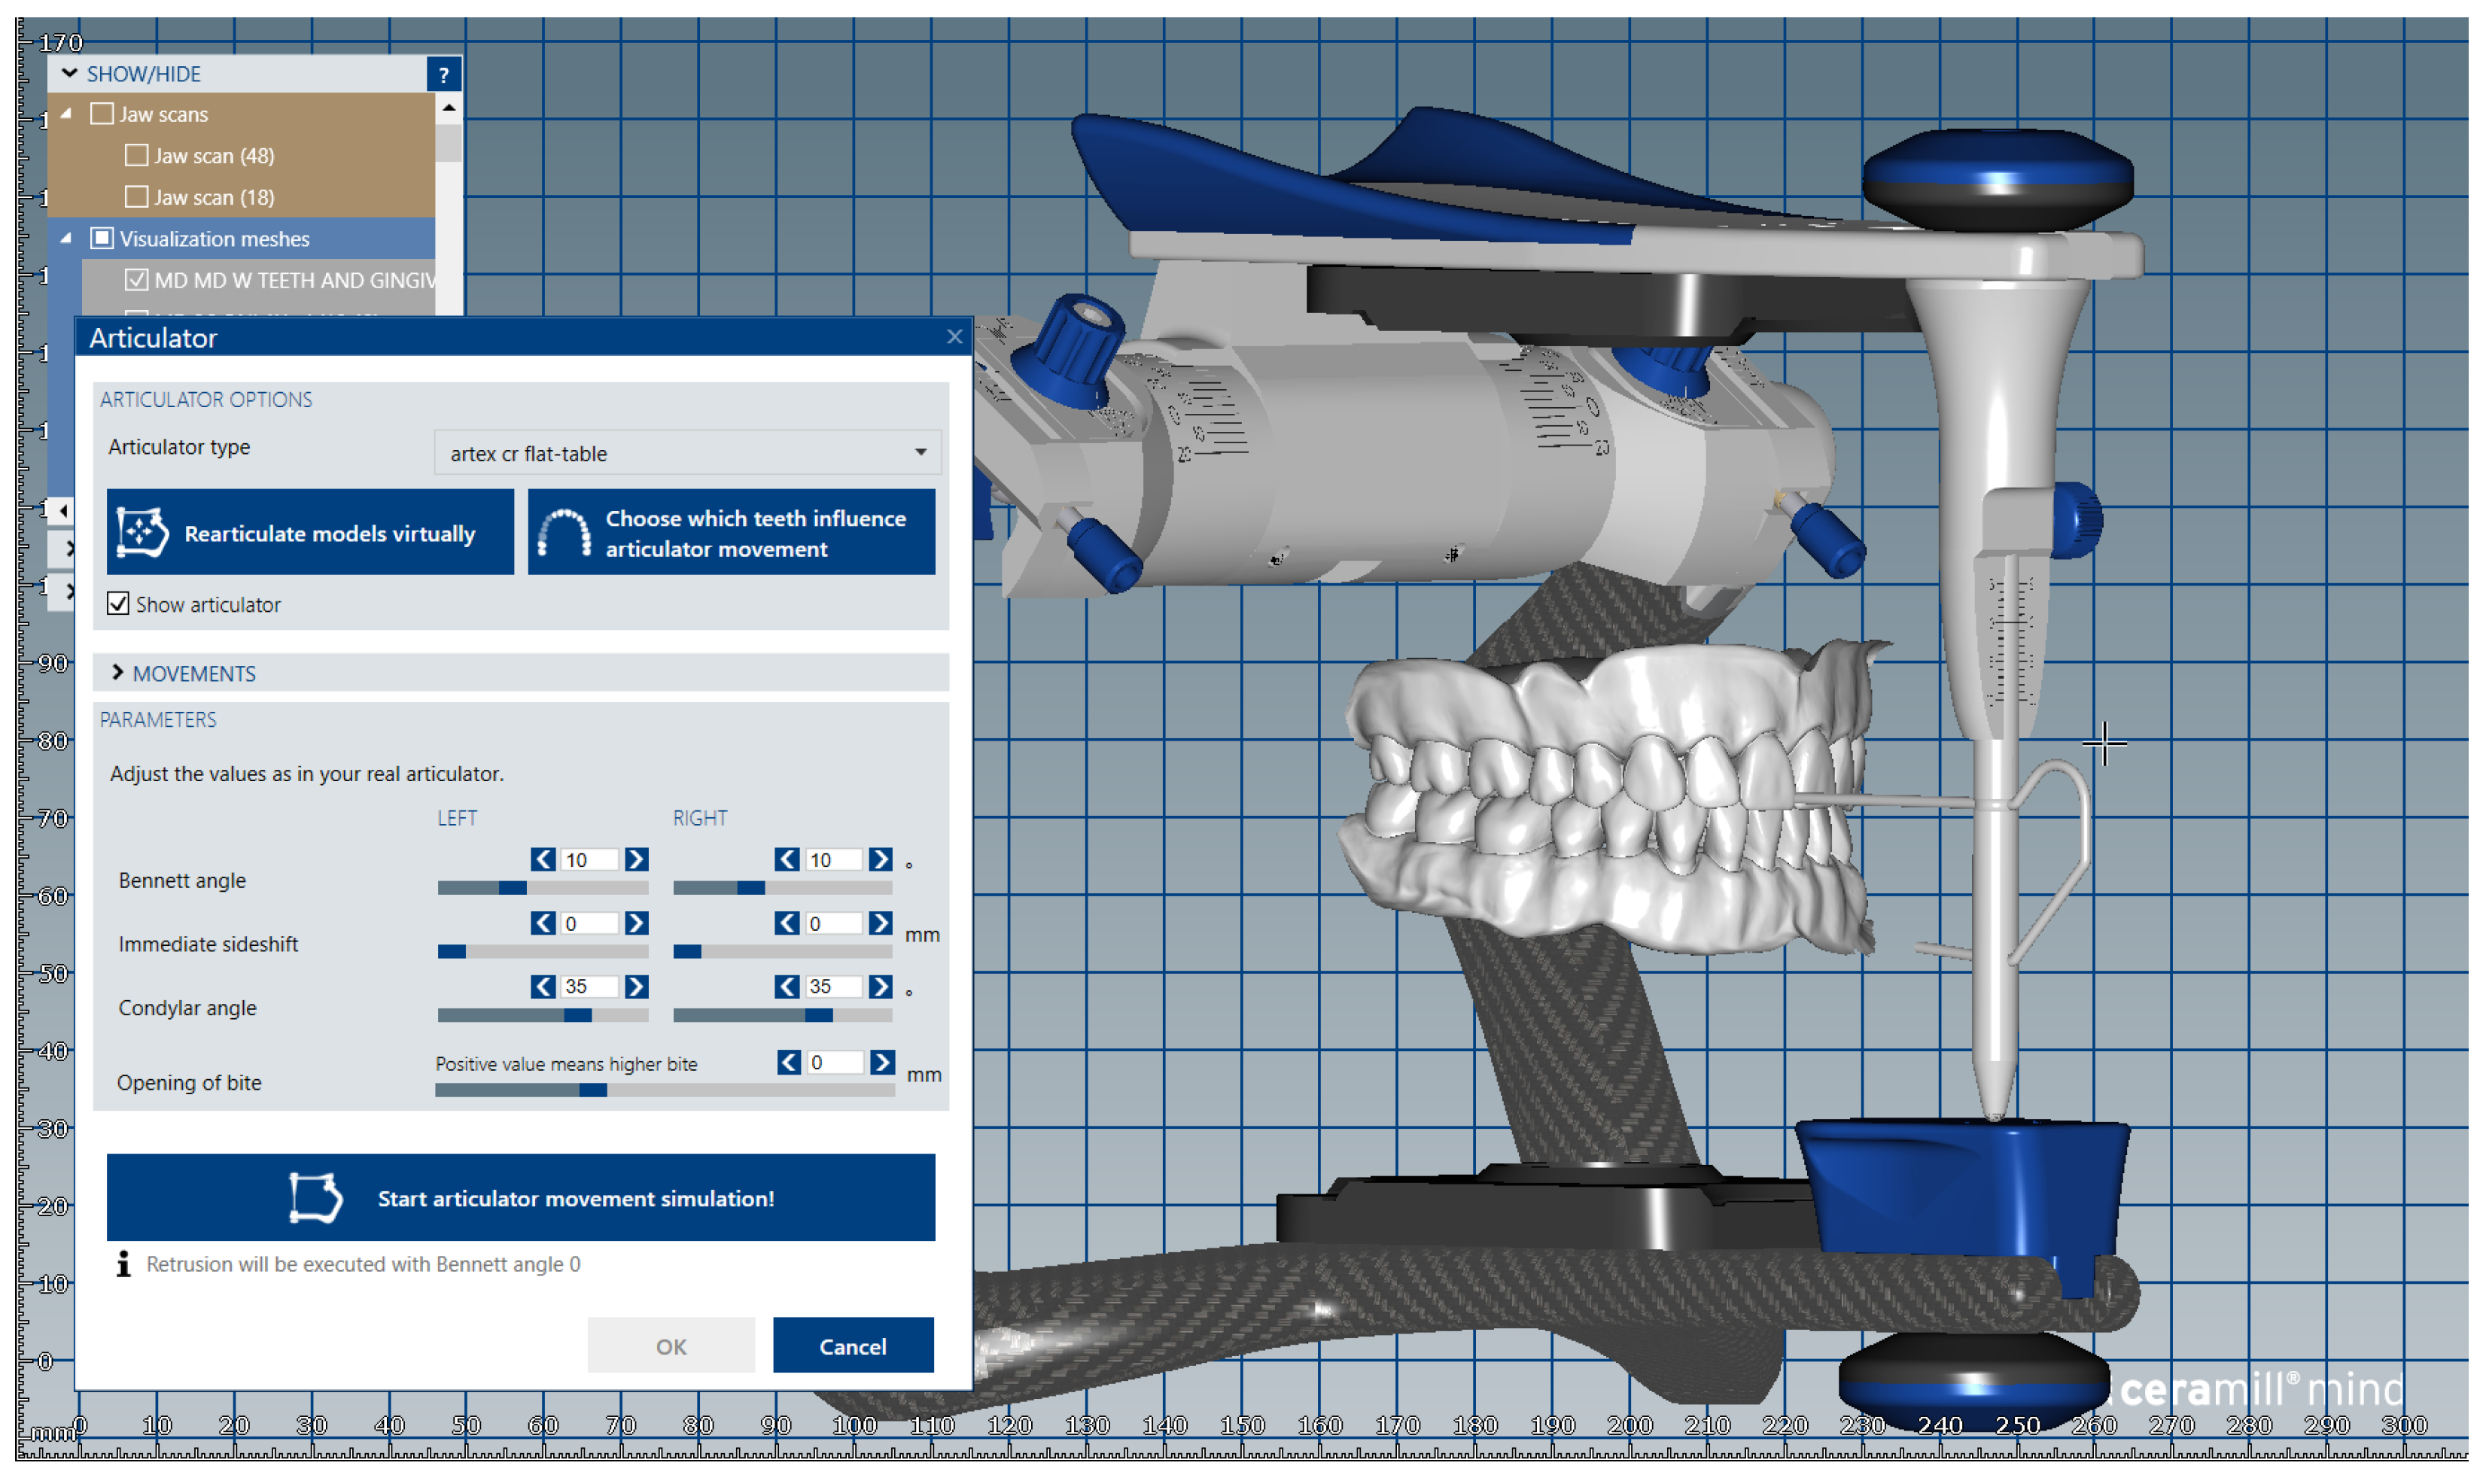Open the Articulator type dropdown

688,453
